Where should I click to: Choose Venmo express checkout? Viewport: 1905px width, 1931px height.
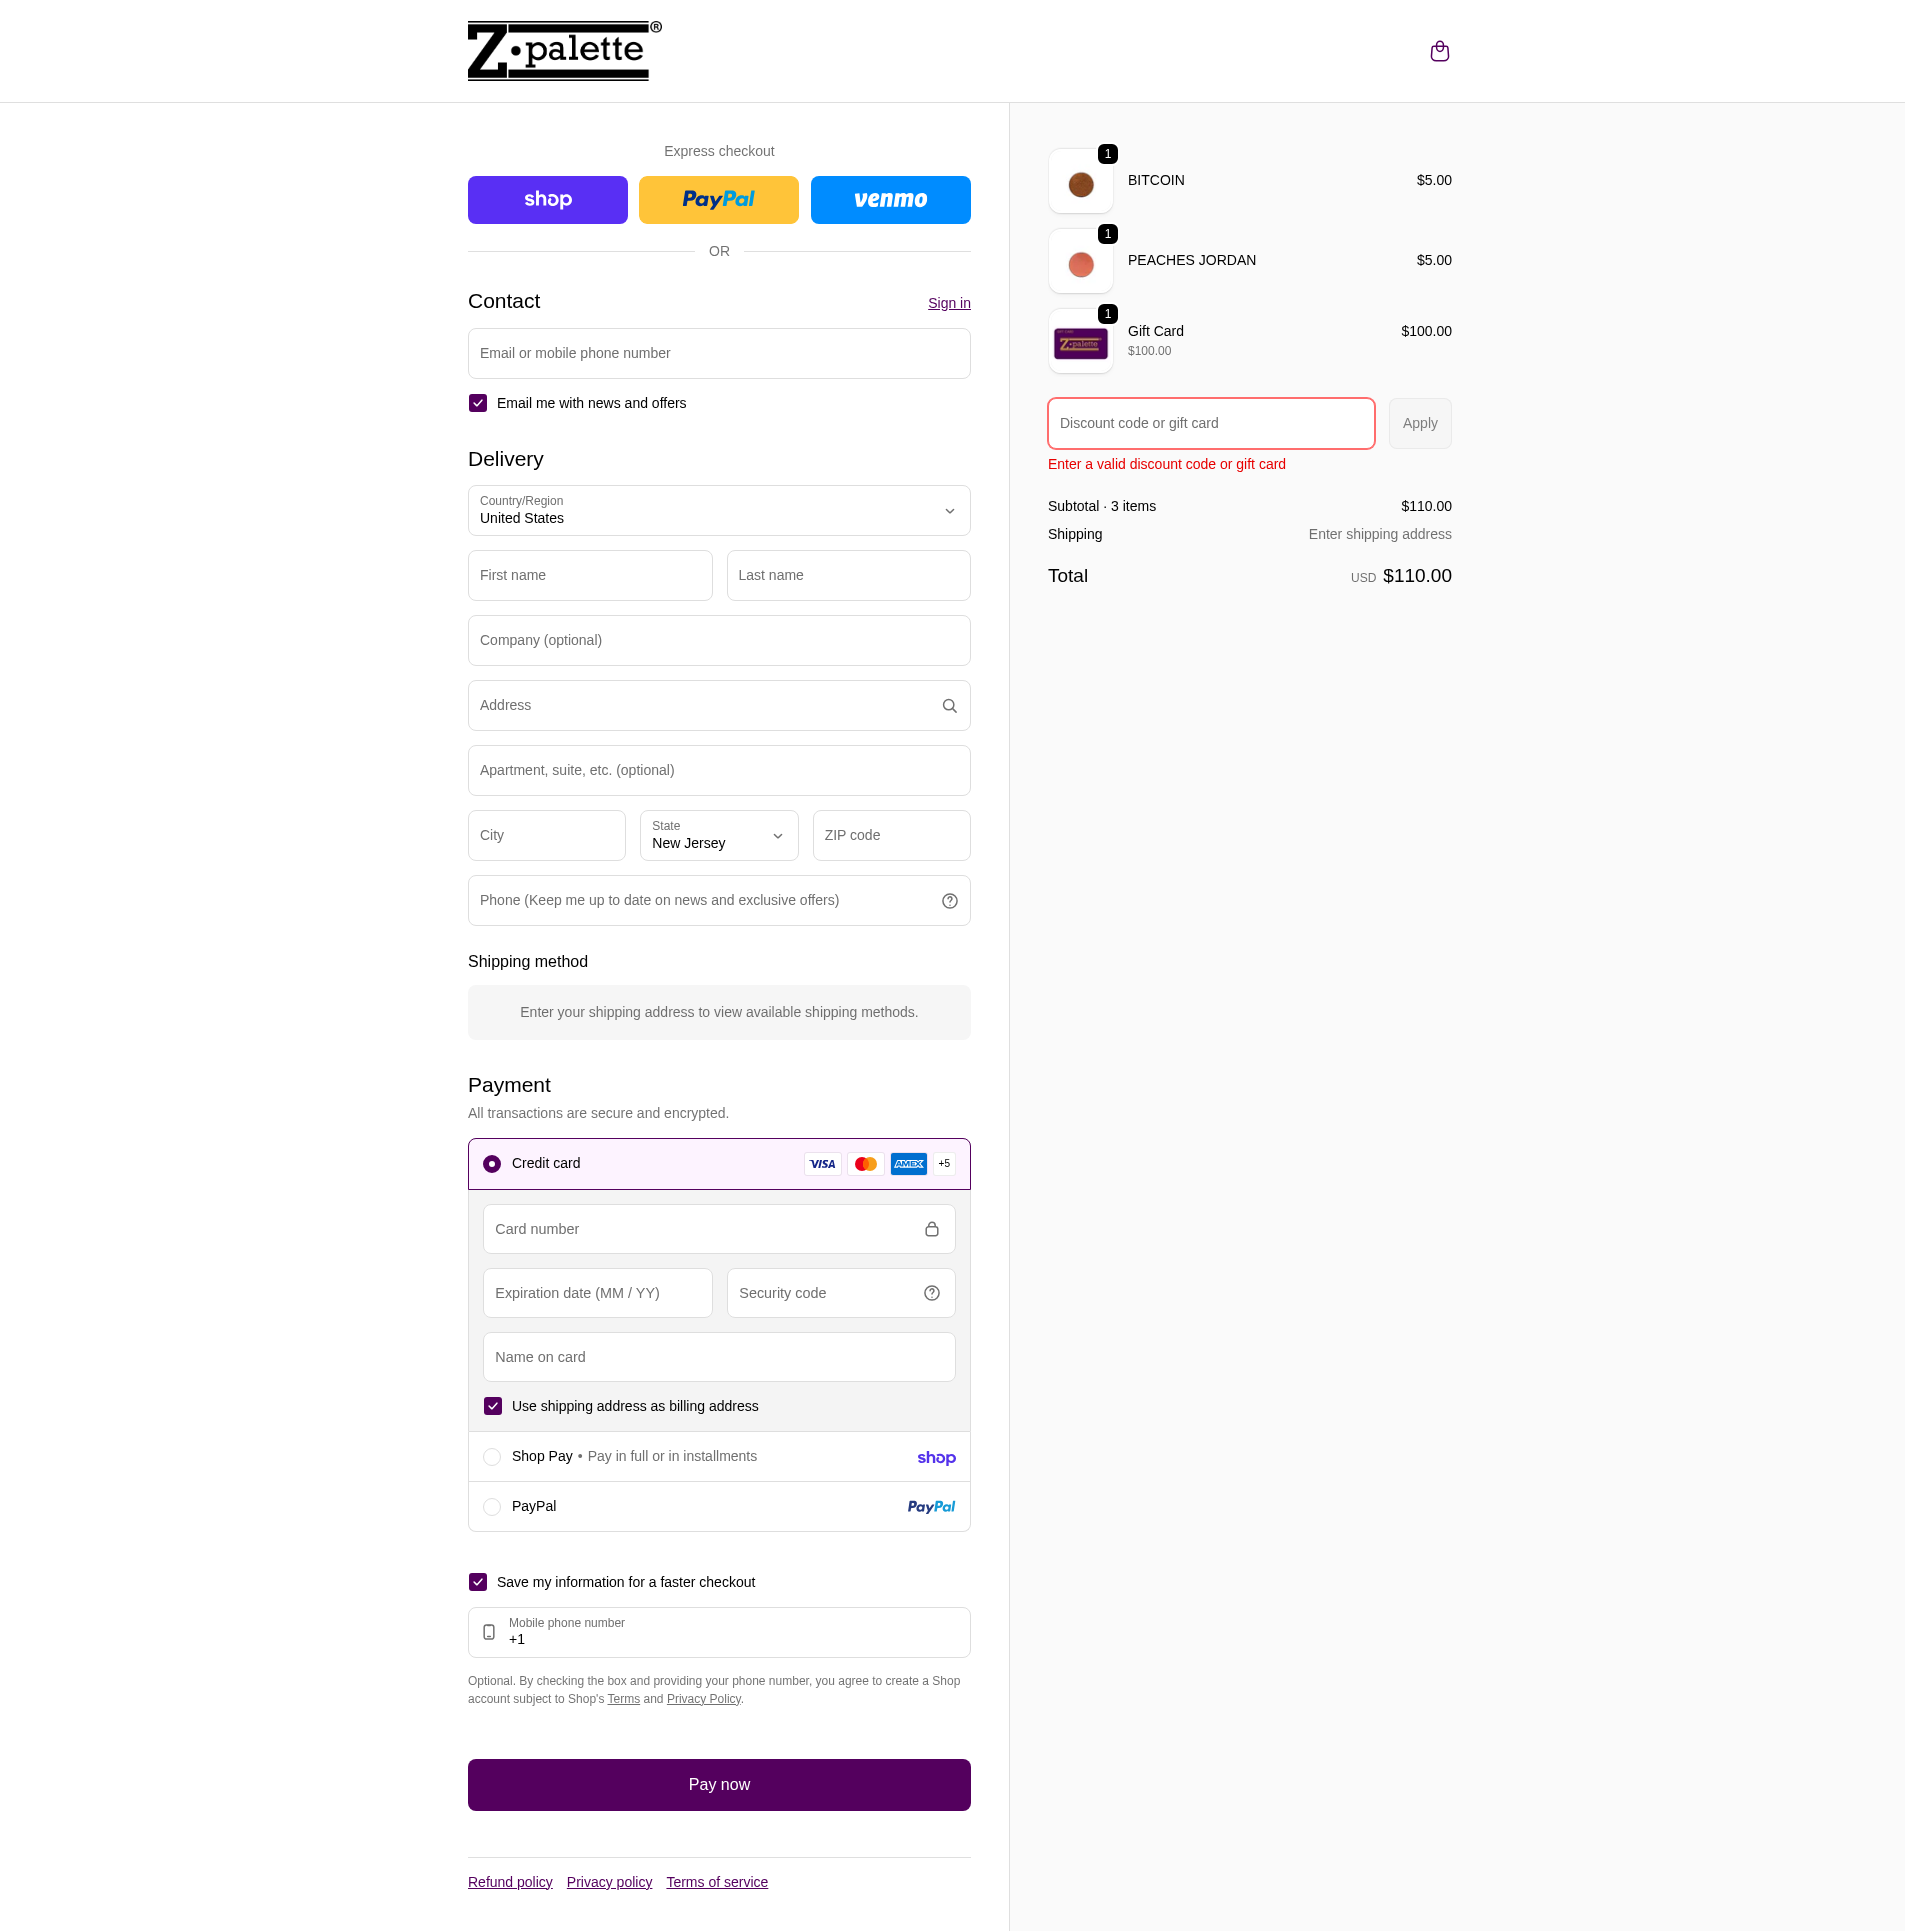[x=889, y=199]
